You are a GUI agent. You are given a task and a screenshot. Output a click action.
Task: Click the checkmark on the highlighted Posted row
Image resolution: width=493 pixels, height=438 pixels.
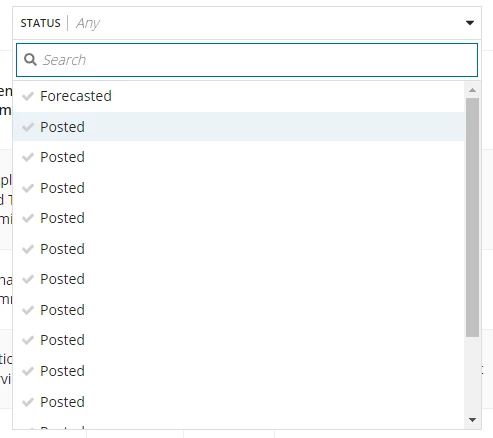coord(28,127)
